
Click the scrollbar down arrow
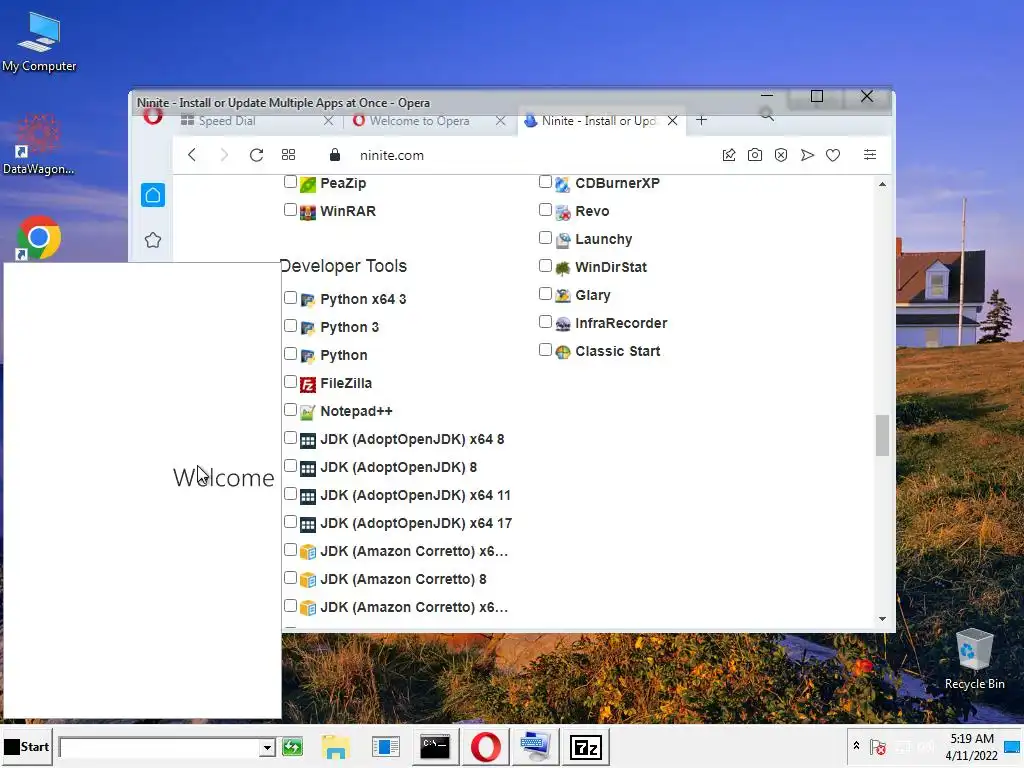(882, 618)
